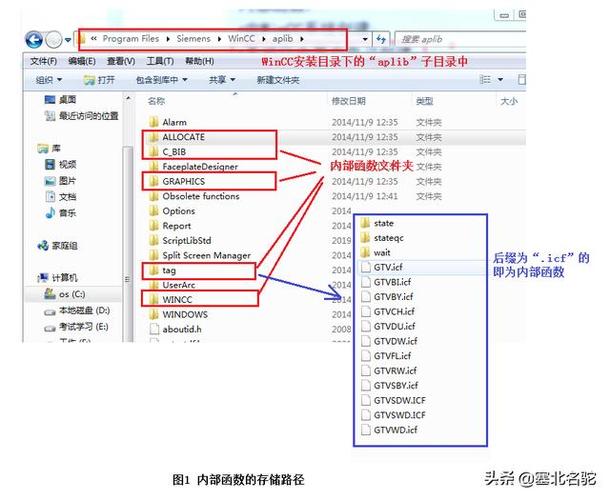Sort by 修改日期 column header
Screen dimensions: 610x500
[x=349, y=101]
